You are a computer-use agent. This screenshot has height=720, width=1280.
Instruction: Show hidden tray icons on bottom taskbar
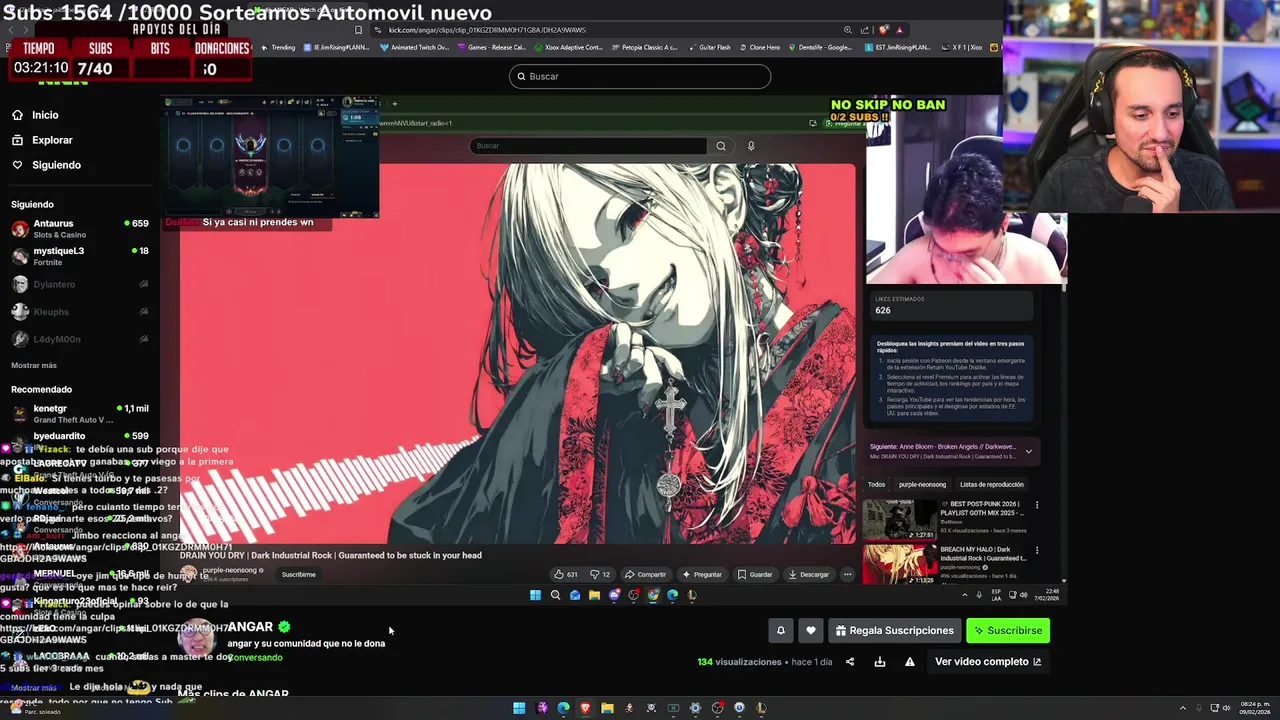click(1183, 708)
